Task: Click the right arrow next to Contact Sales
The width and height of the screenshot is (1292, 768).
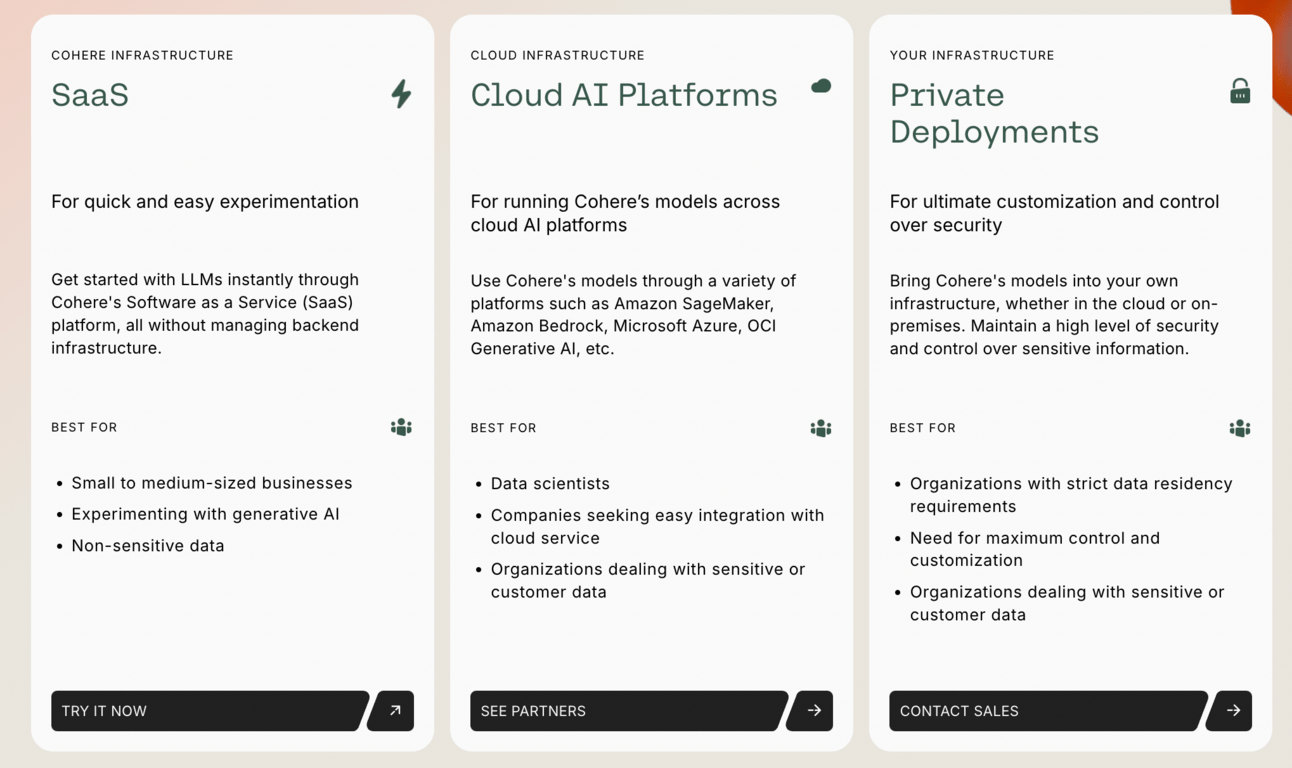Action: pyautogui.click(x=1232, y=711)
